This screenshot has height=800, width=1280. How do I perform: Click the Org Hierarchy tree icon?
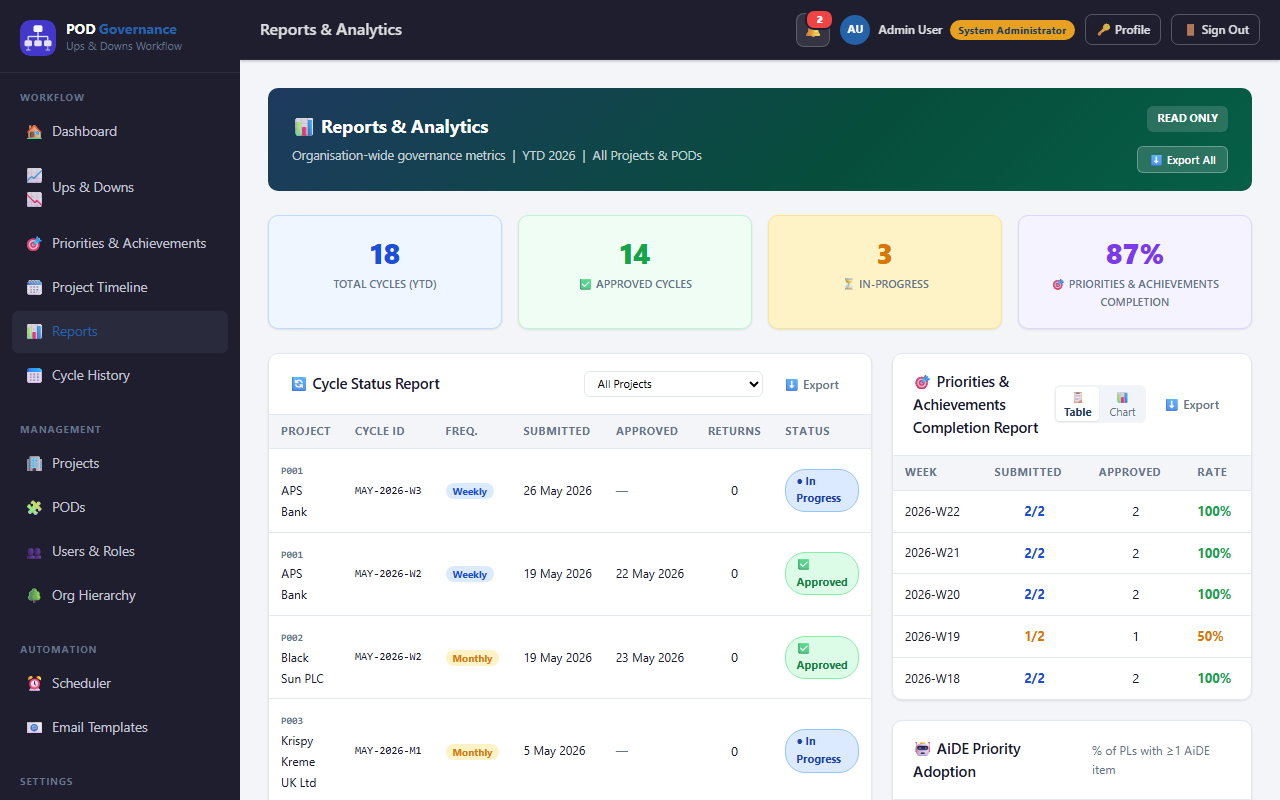tap(34, 595)
